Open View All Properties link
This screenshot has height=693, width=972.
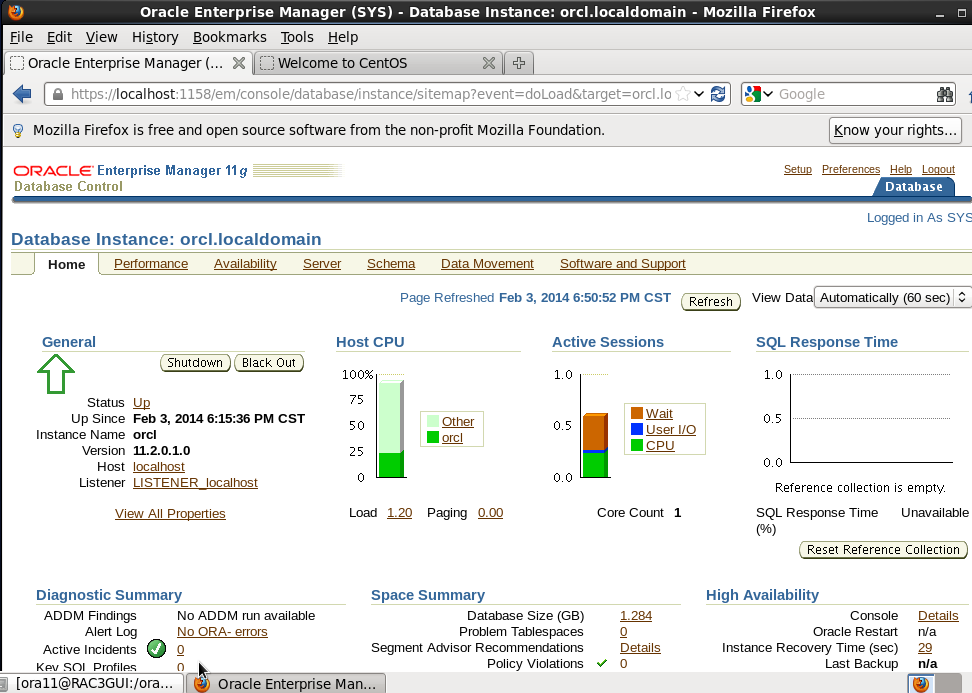[170, 514]
